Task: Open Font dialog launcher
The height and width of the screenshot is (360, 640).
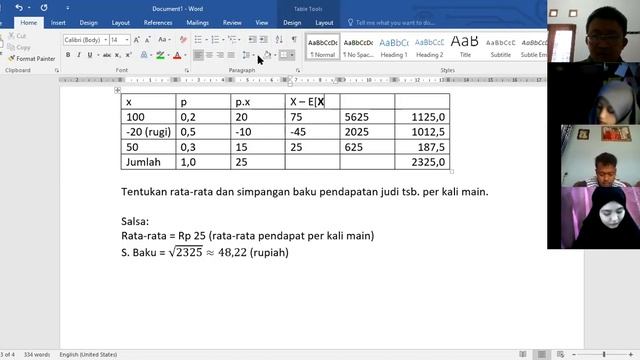Action: pyautogui.click(x=187, y=71)
